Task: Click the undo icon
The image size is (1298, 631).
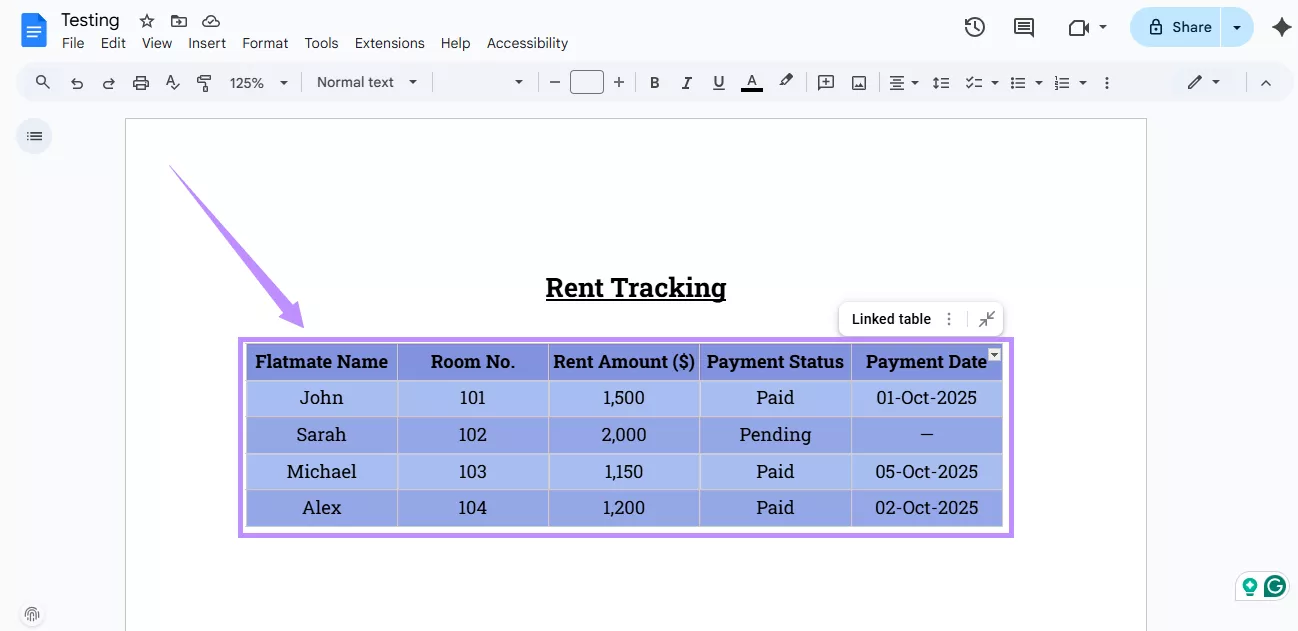Action: (x=76, y=82)
